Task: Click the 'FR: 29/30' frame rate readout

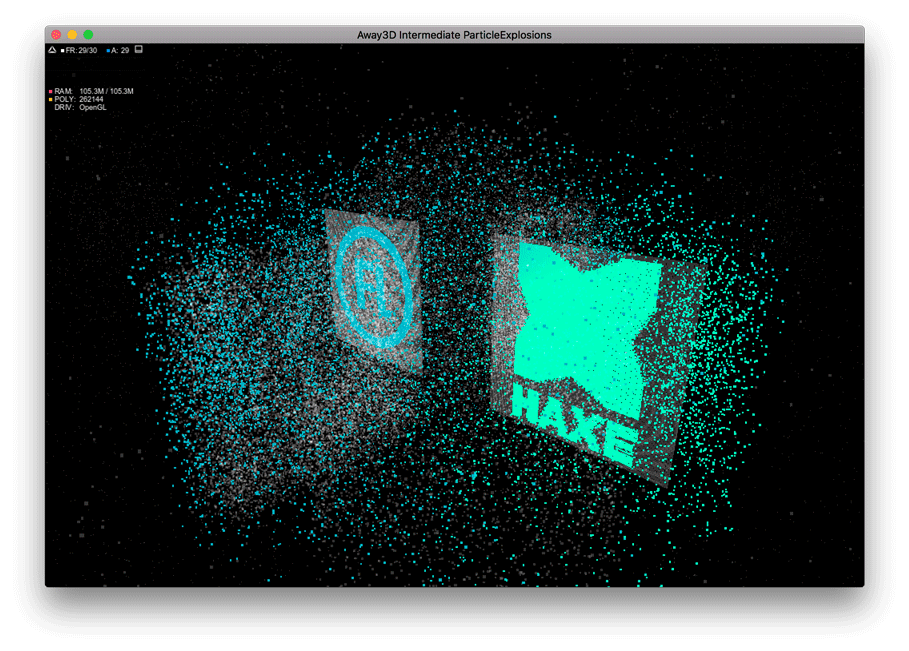Action: (81, 51)
